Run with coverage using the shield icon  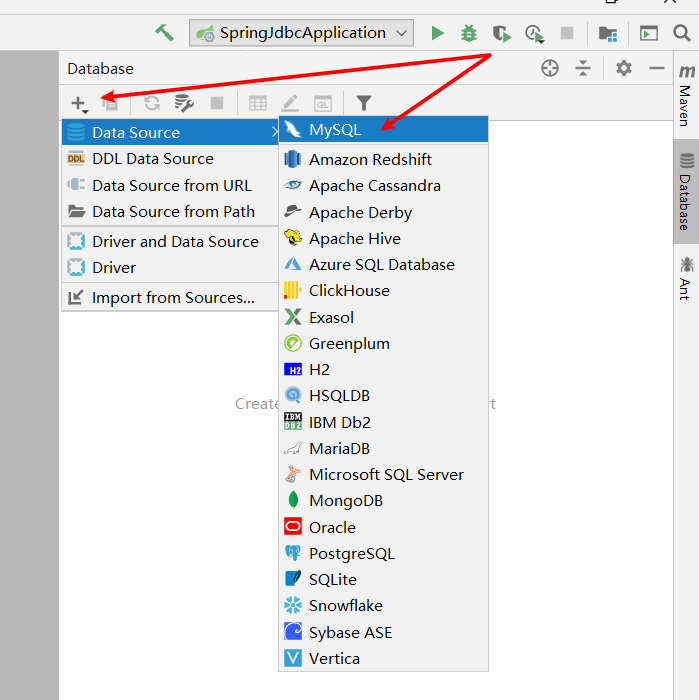(x=502, y=33)
